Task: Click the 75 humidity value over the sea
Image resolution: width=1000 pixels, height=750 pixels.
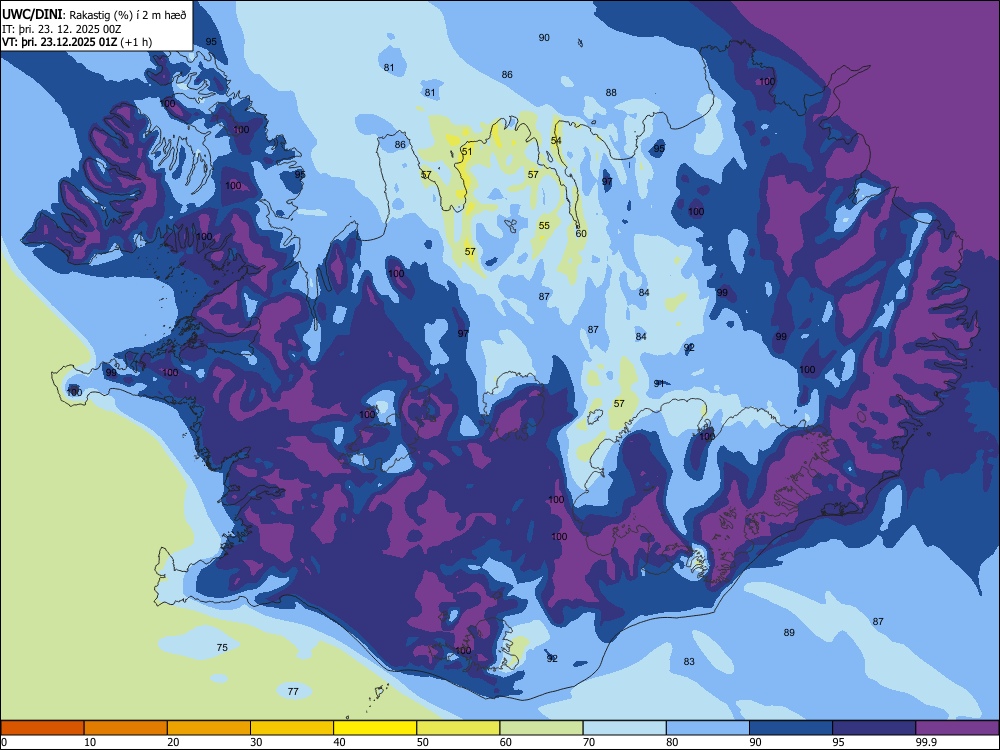Action: (x=222, y=647)
